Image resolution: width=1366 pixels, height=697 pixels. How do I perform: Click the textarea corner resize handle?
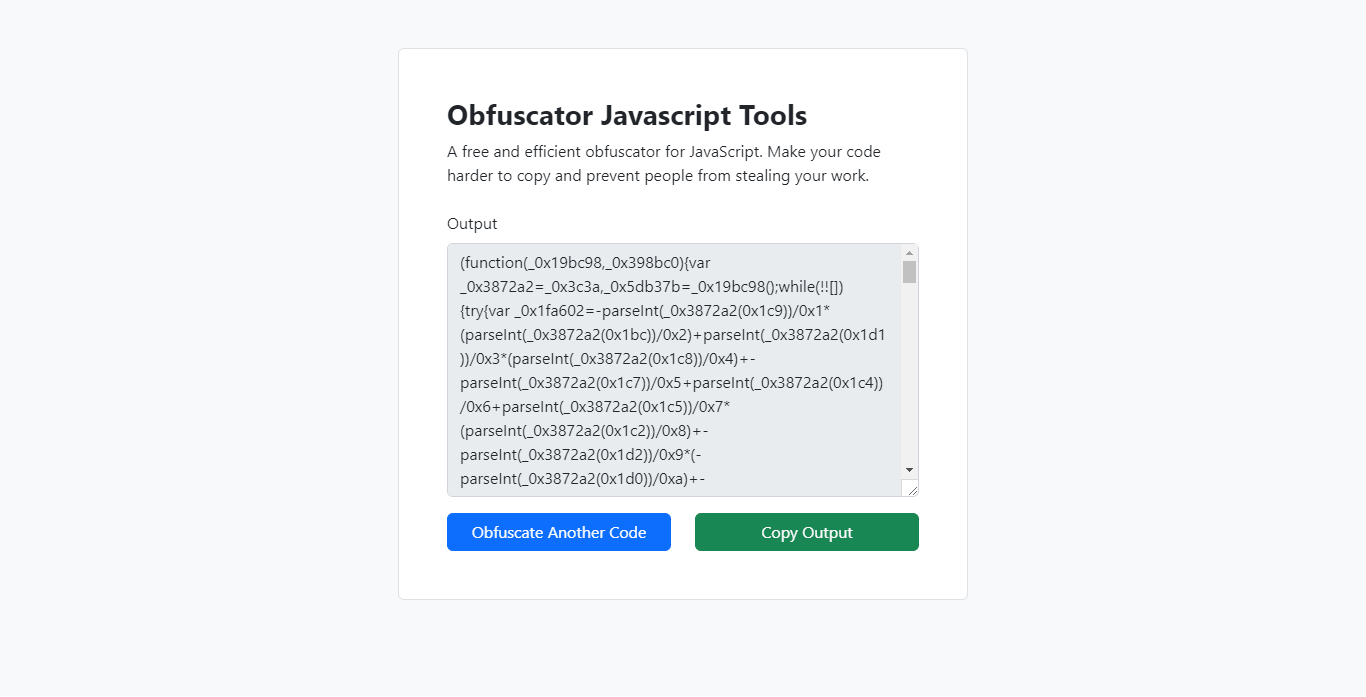tap(910, 488)
